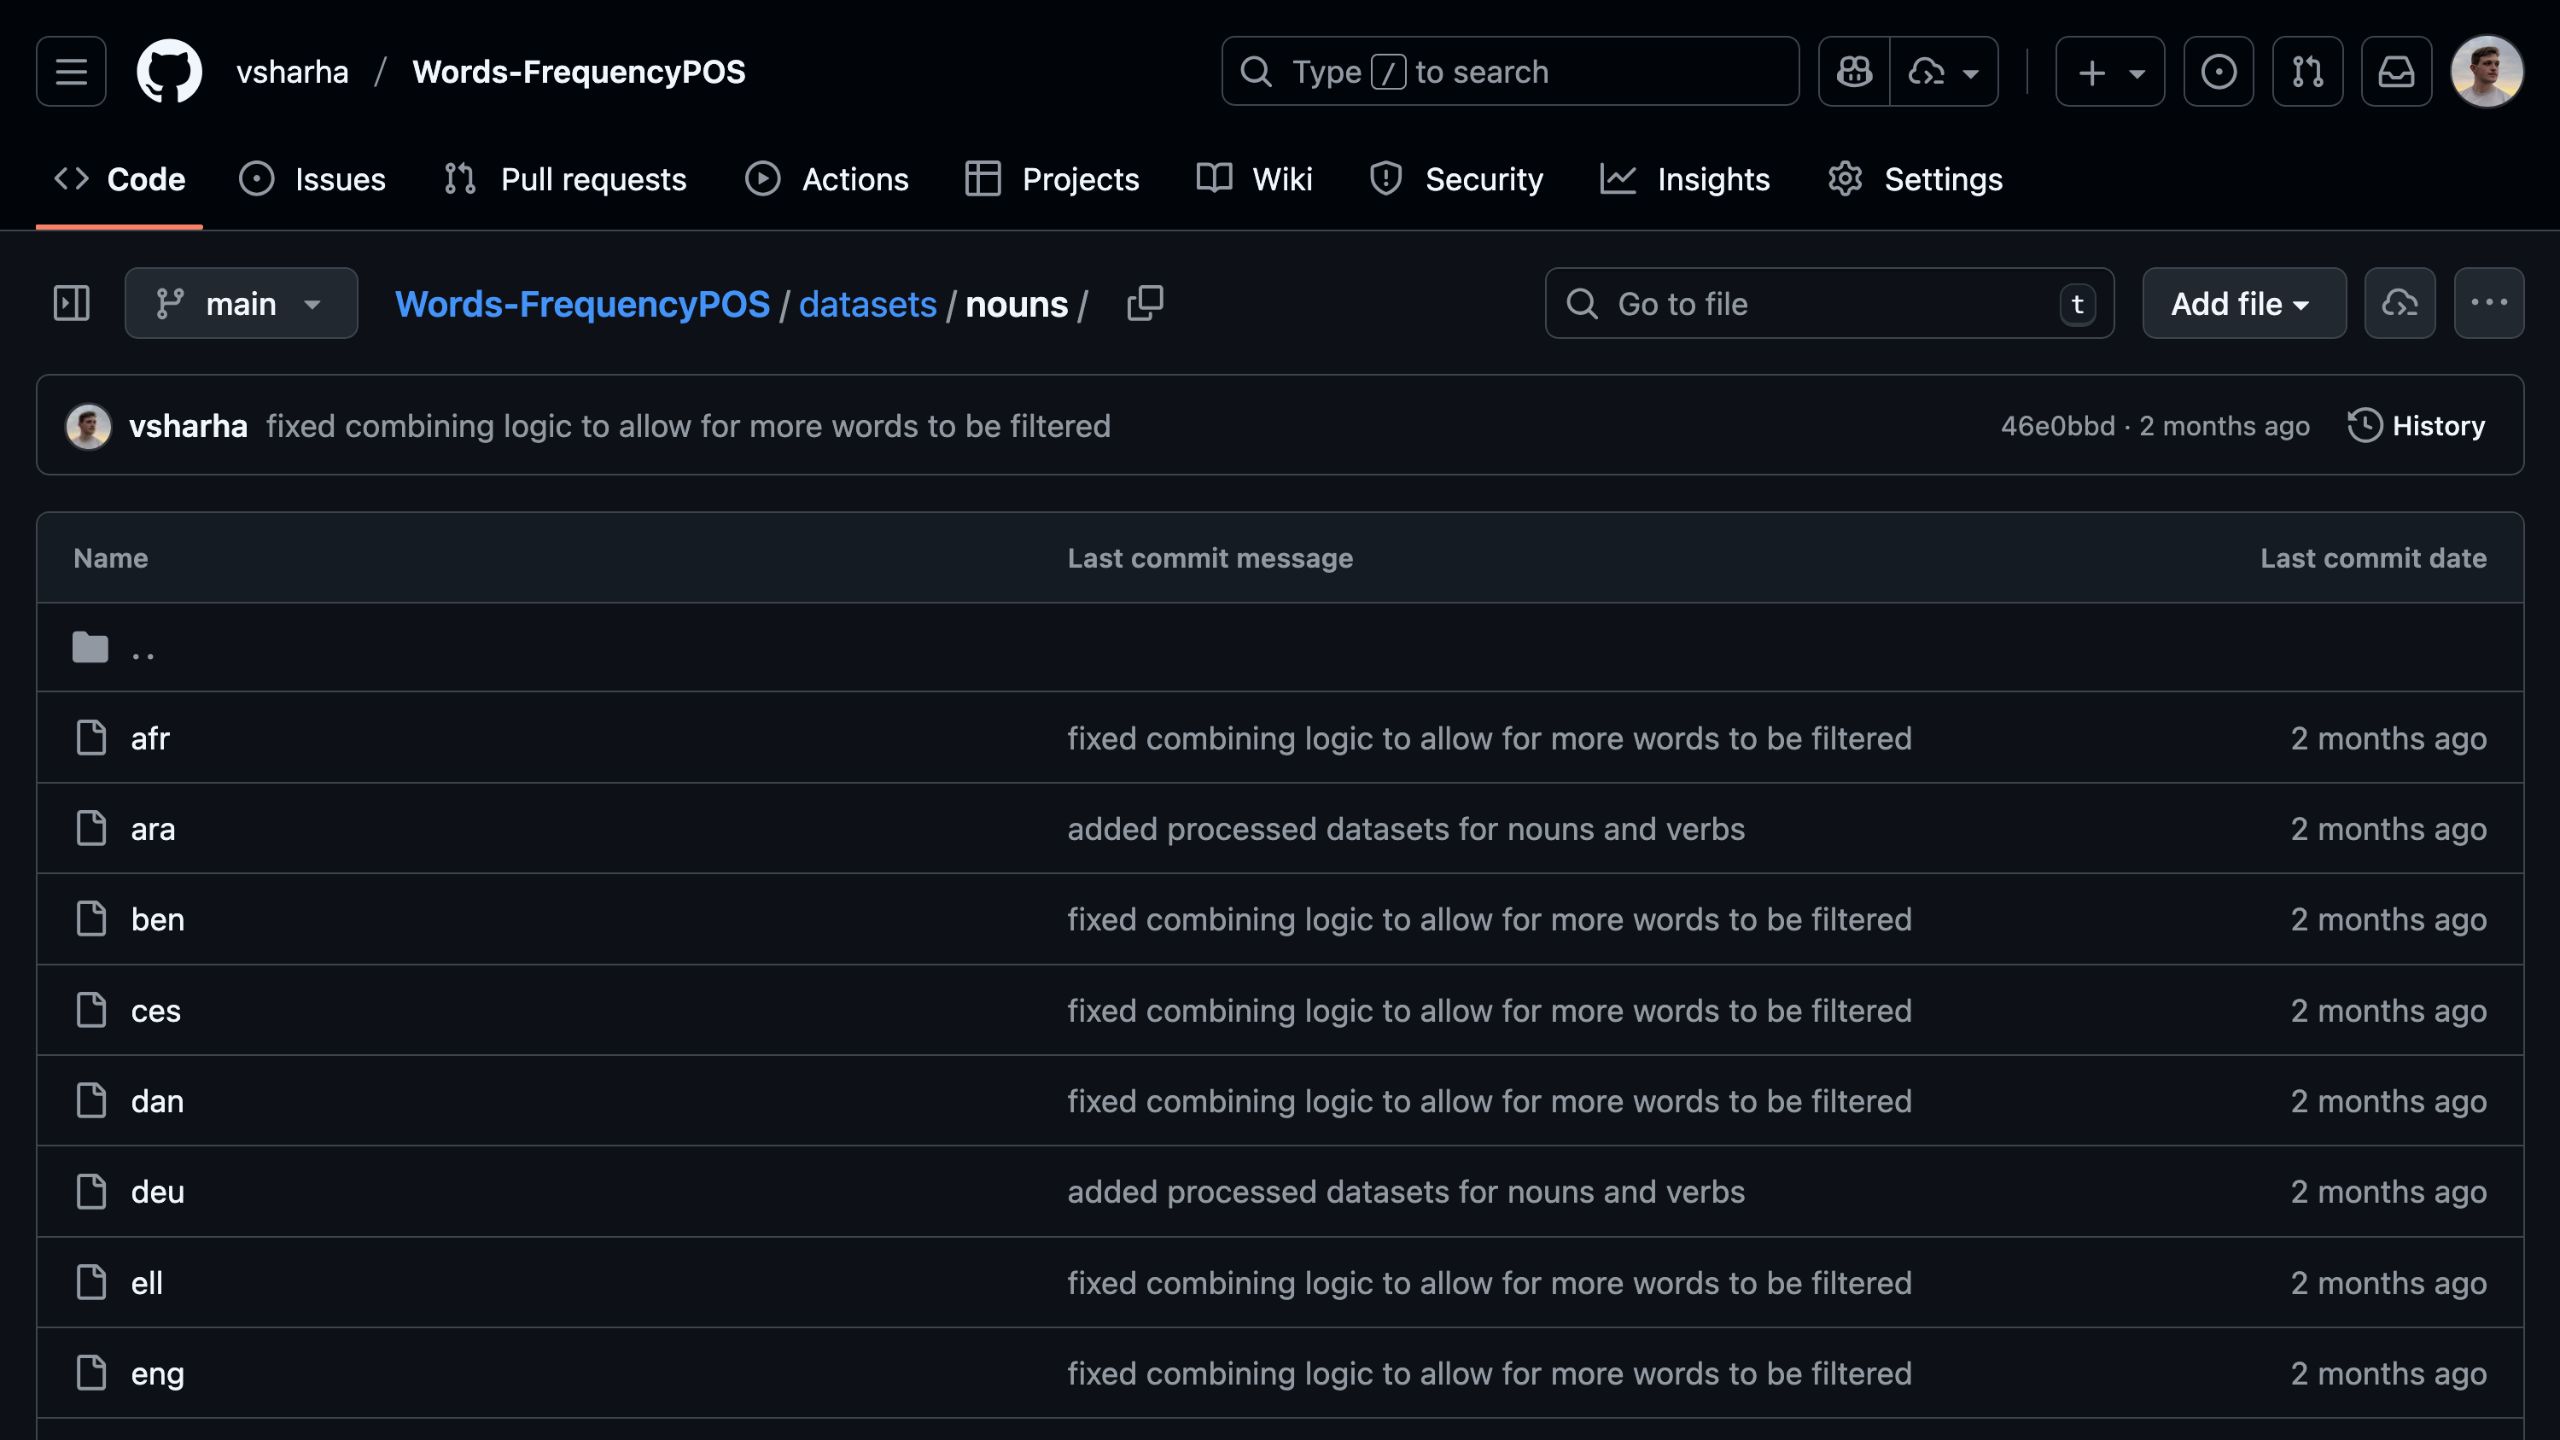This screenshot has width=2560, height=1440.
Task: Copy the path with the copy icon
Action: tap(1145, 303)
